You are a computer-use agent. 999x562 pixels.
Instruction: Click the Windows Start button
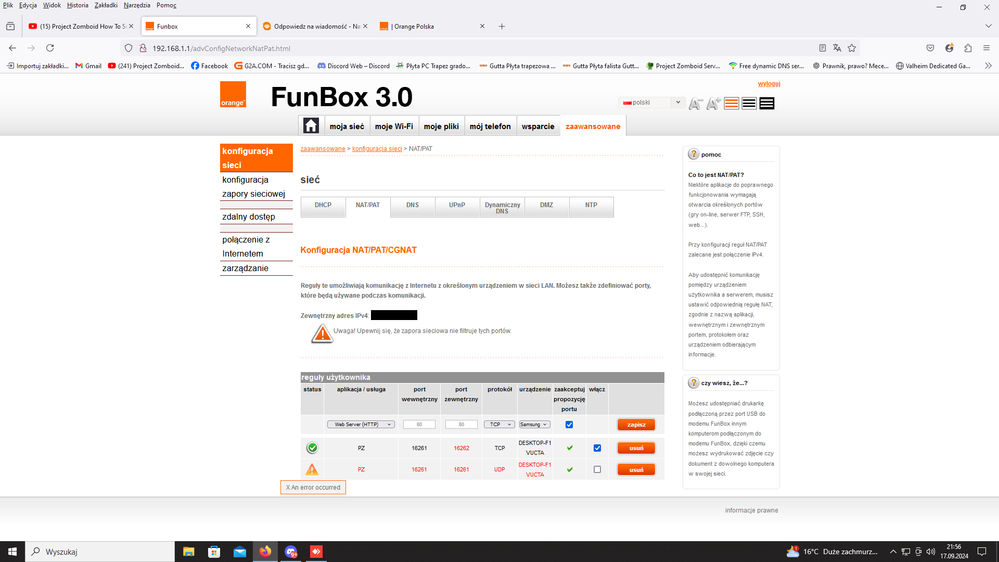pyautogui.click(x=12, y=552)
